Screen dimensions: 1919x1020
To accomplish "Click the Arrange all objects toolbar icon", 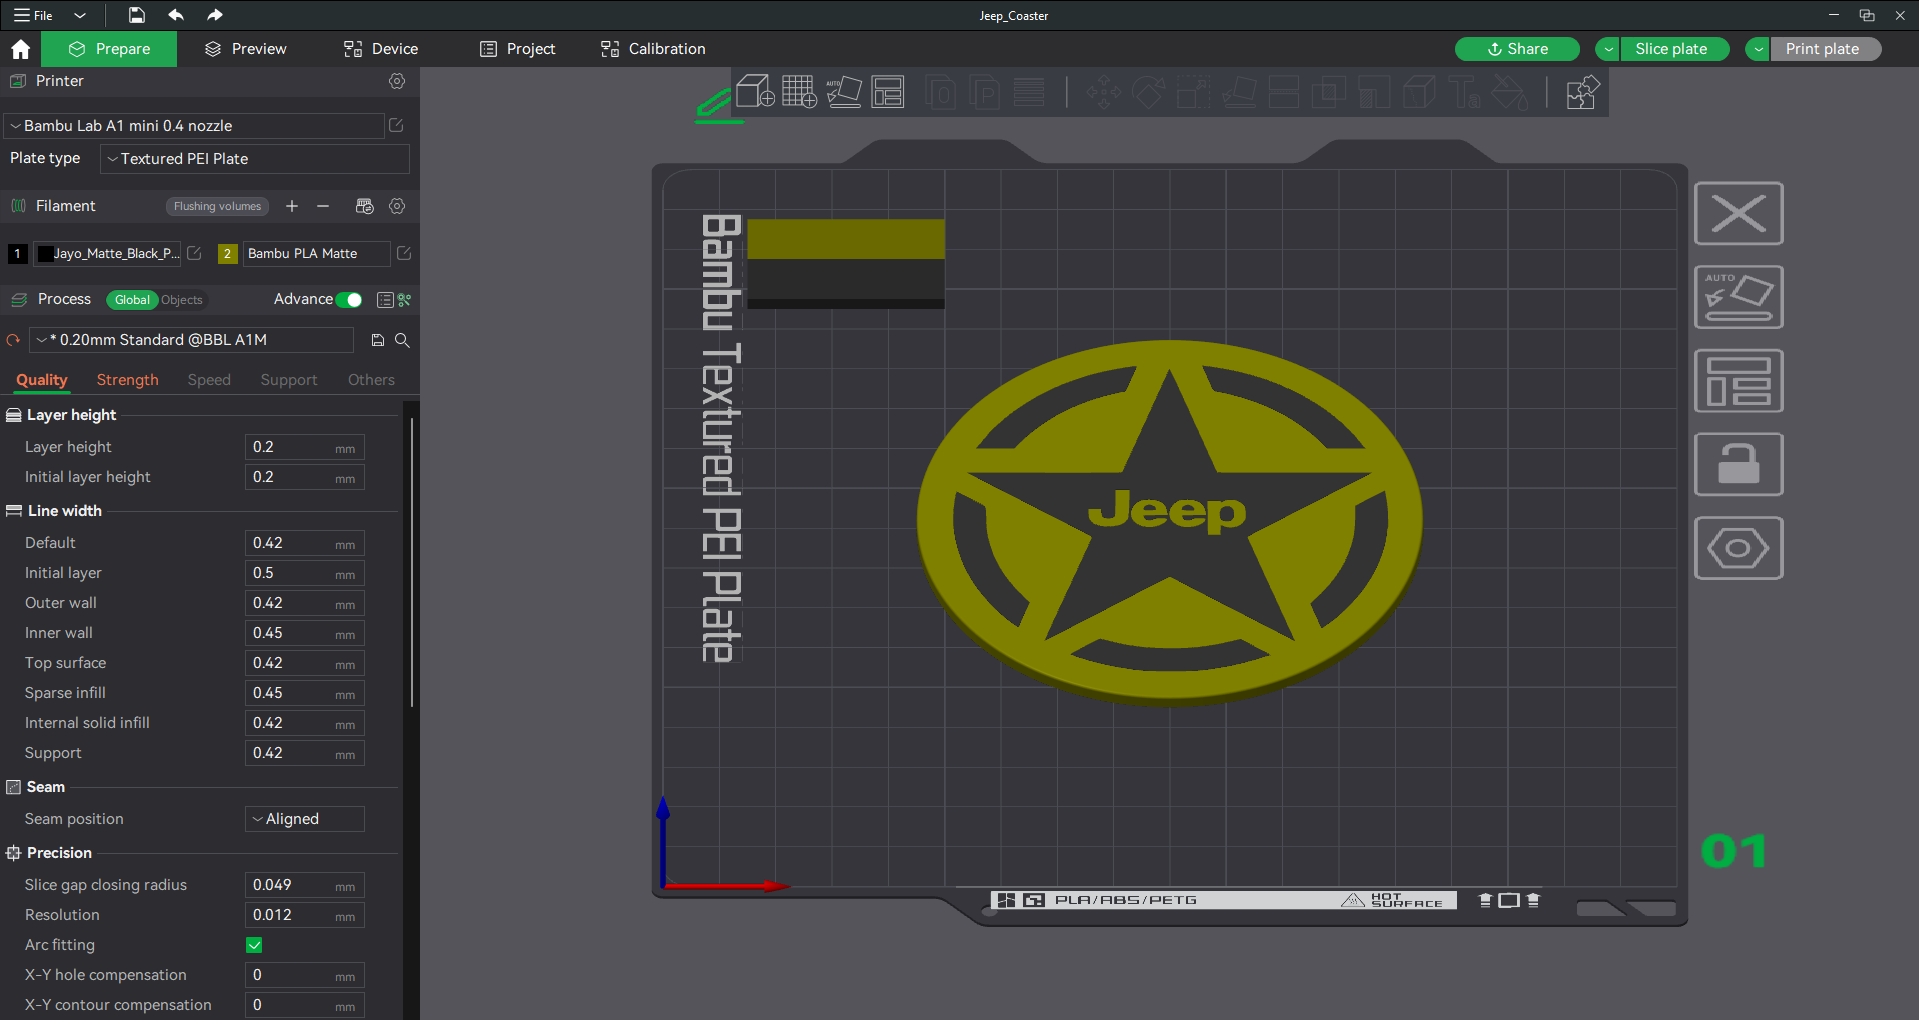I will click(x=888, y=92).
